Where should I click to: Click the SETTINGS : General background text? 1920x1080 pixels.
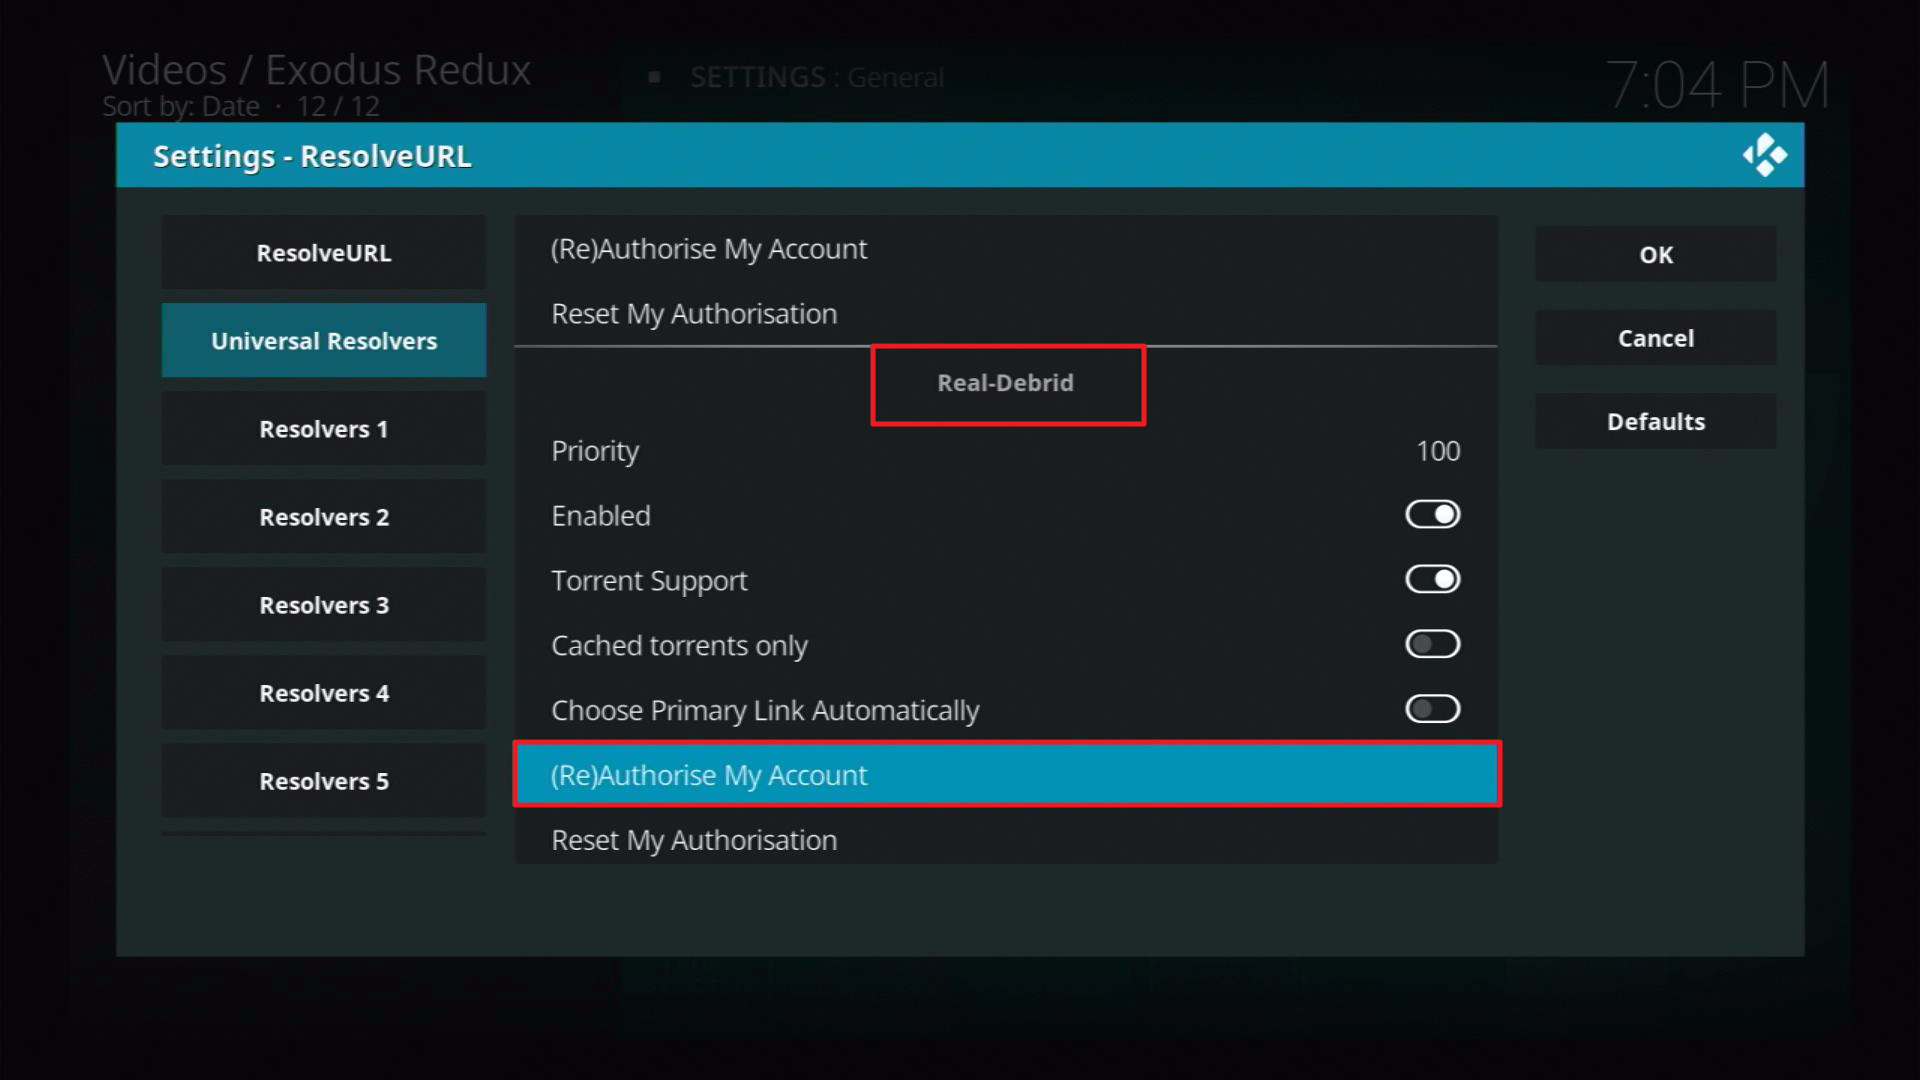click(817, 77)
